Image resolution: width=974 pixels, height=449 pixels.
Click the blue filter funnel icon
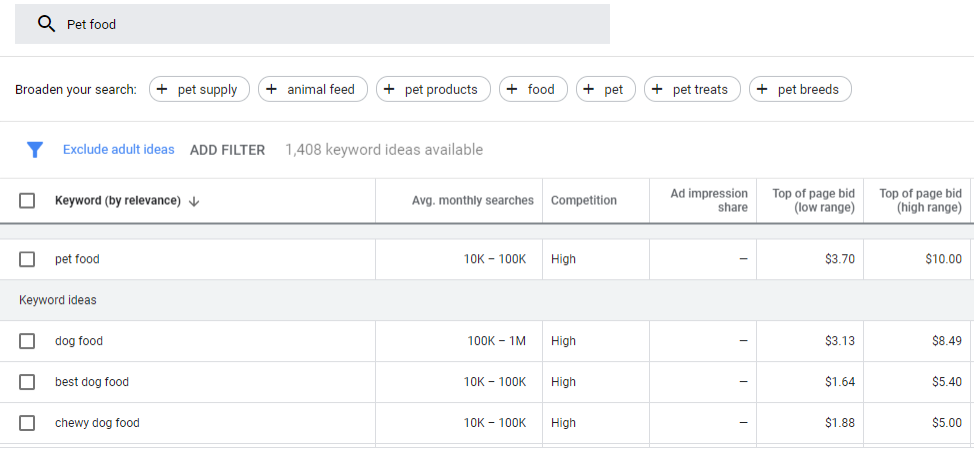point(35,150)
